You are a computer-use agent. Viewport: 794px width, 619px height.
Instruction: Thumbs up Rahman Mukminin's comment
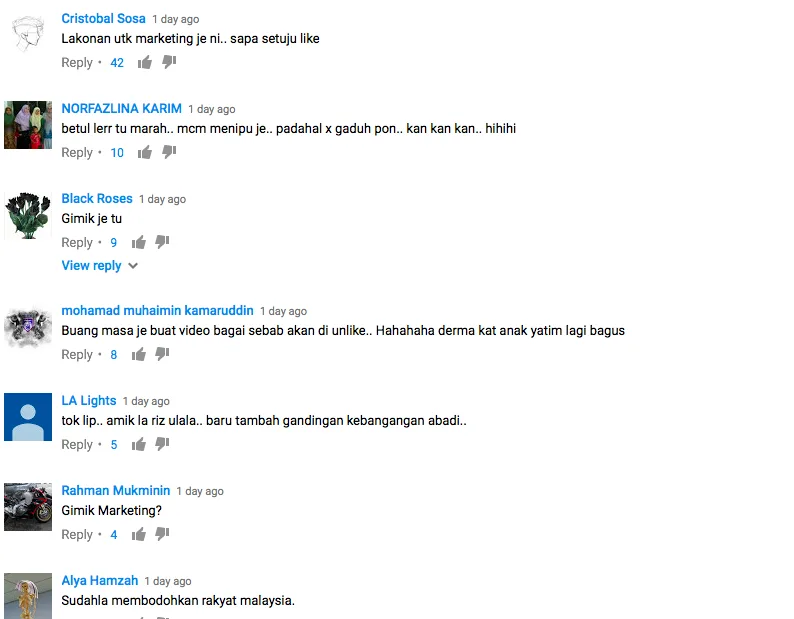[x=138, y=534]
